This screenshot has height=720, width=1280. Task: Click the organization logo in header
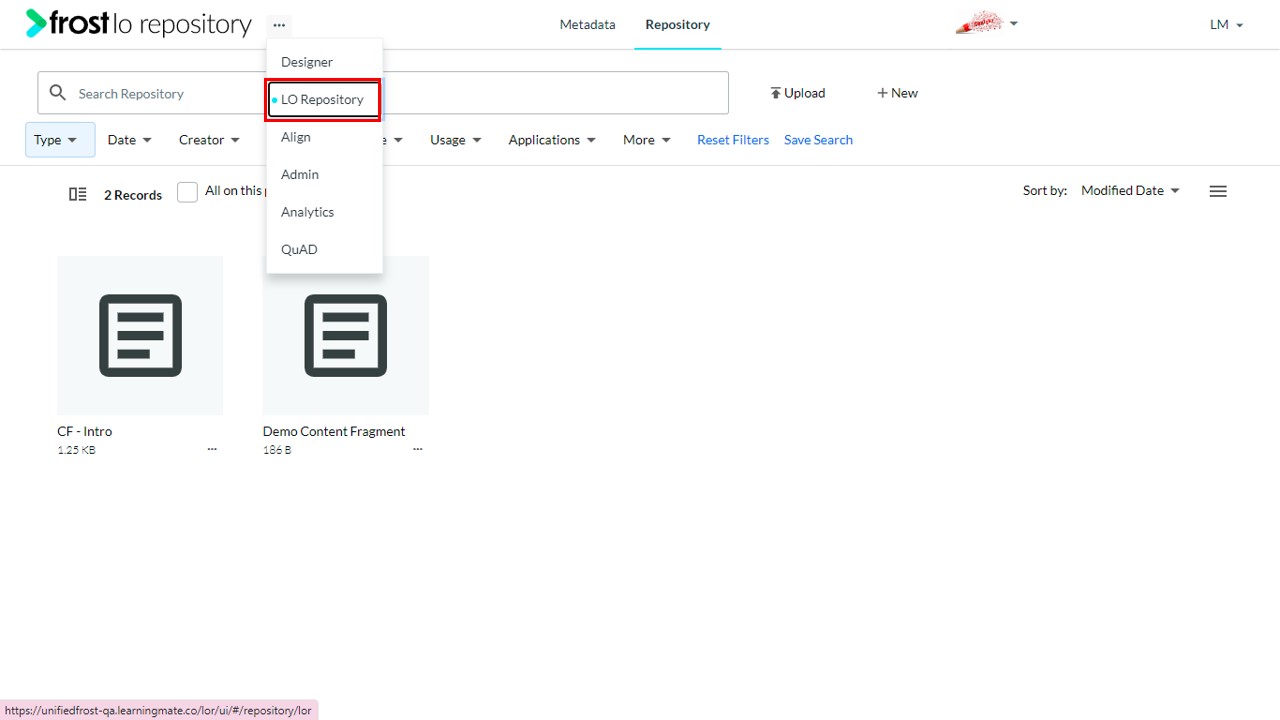[980, 23]
